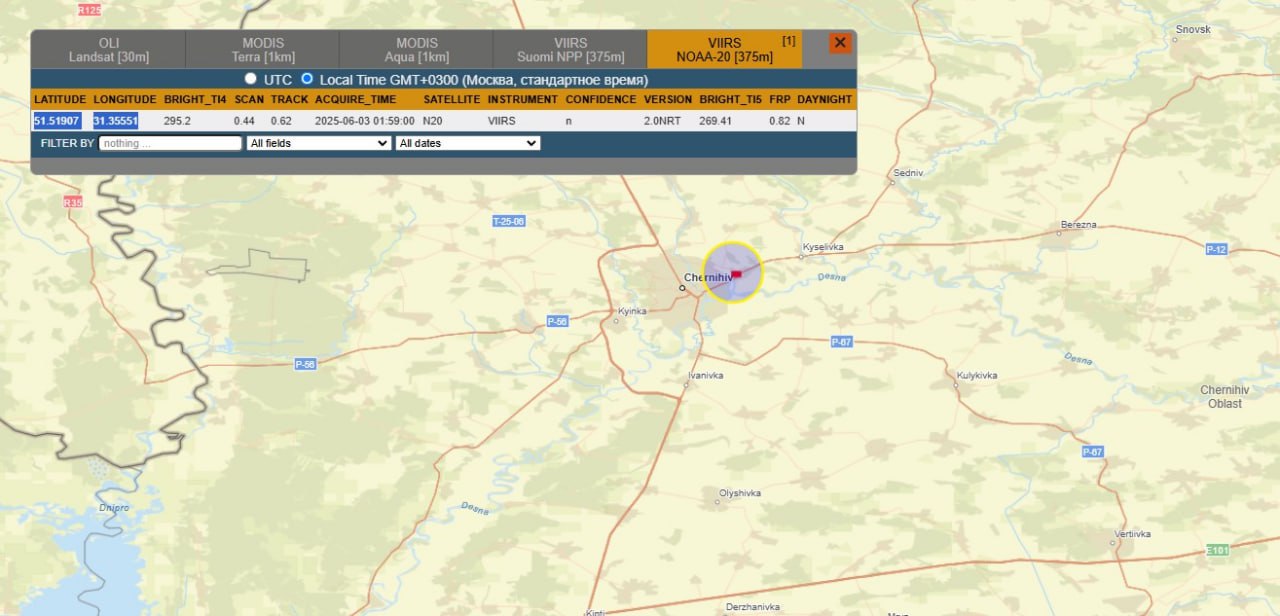Click the Berezna town label
This screenshot has width=1280, height=616.
(1079, 225)
